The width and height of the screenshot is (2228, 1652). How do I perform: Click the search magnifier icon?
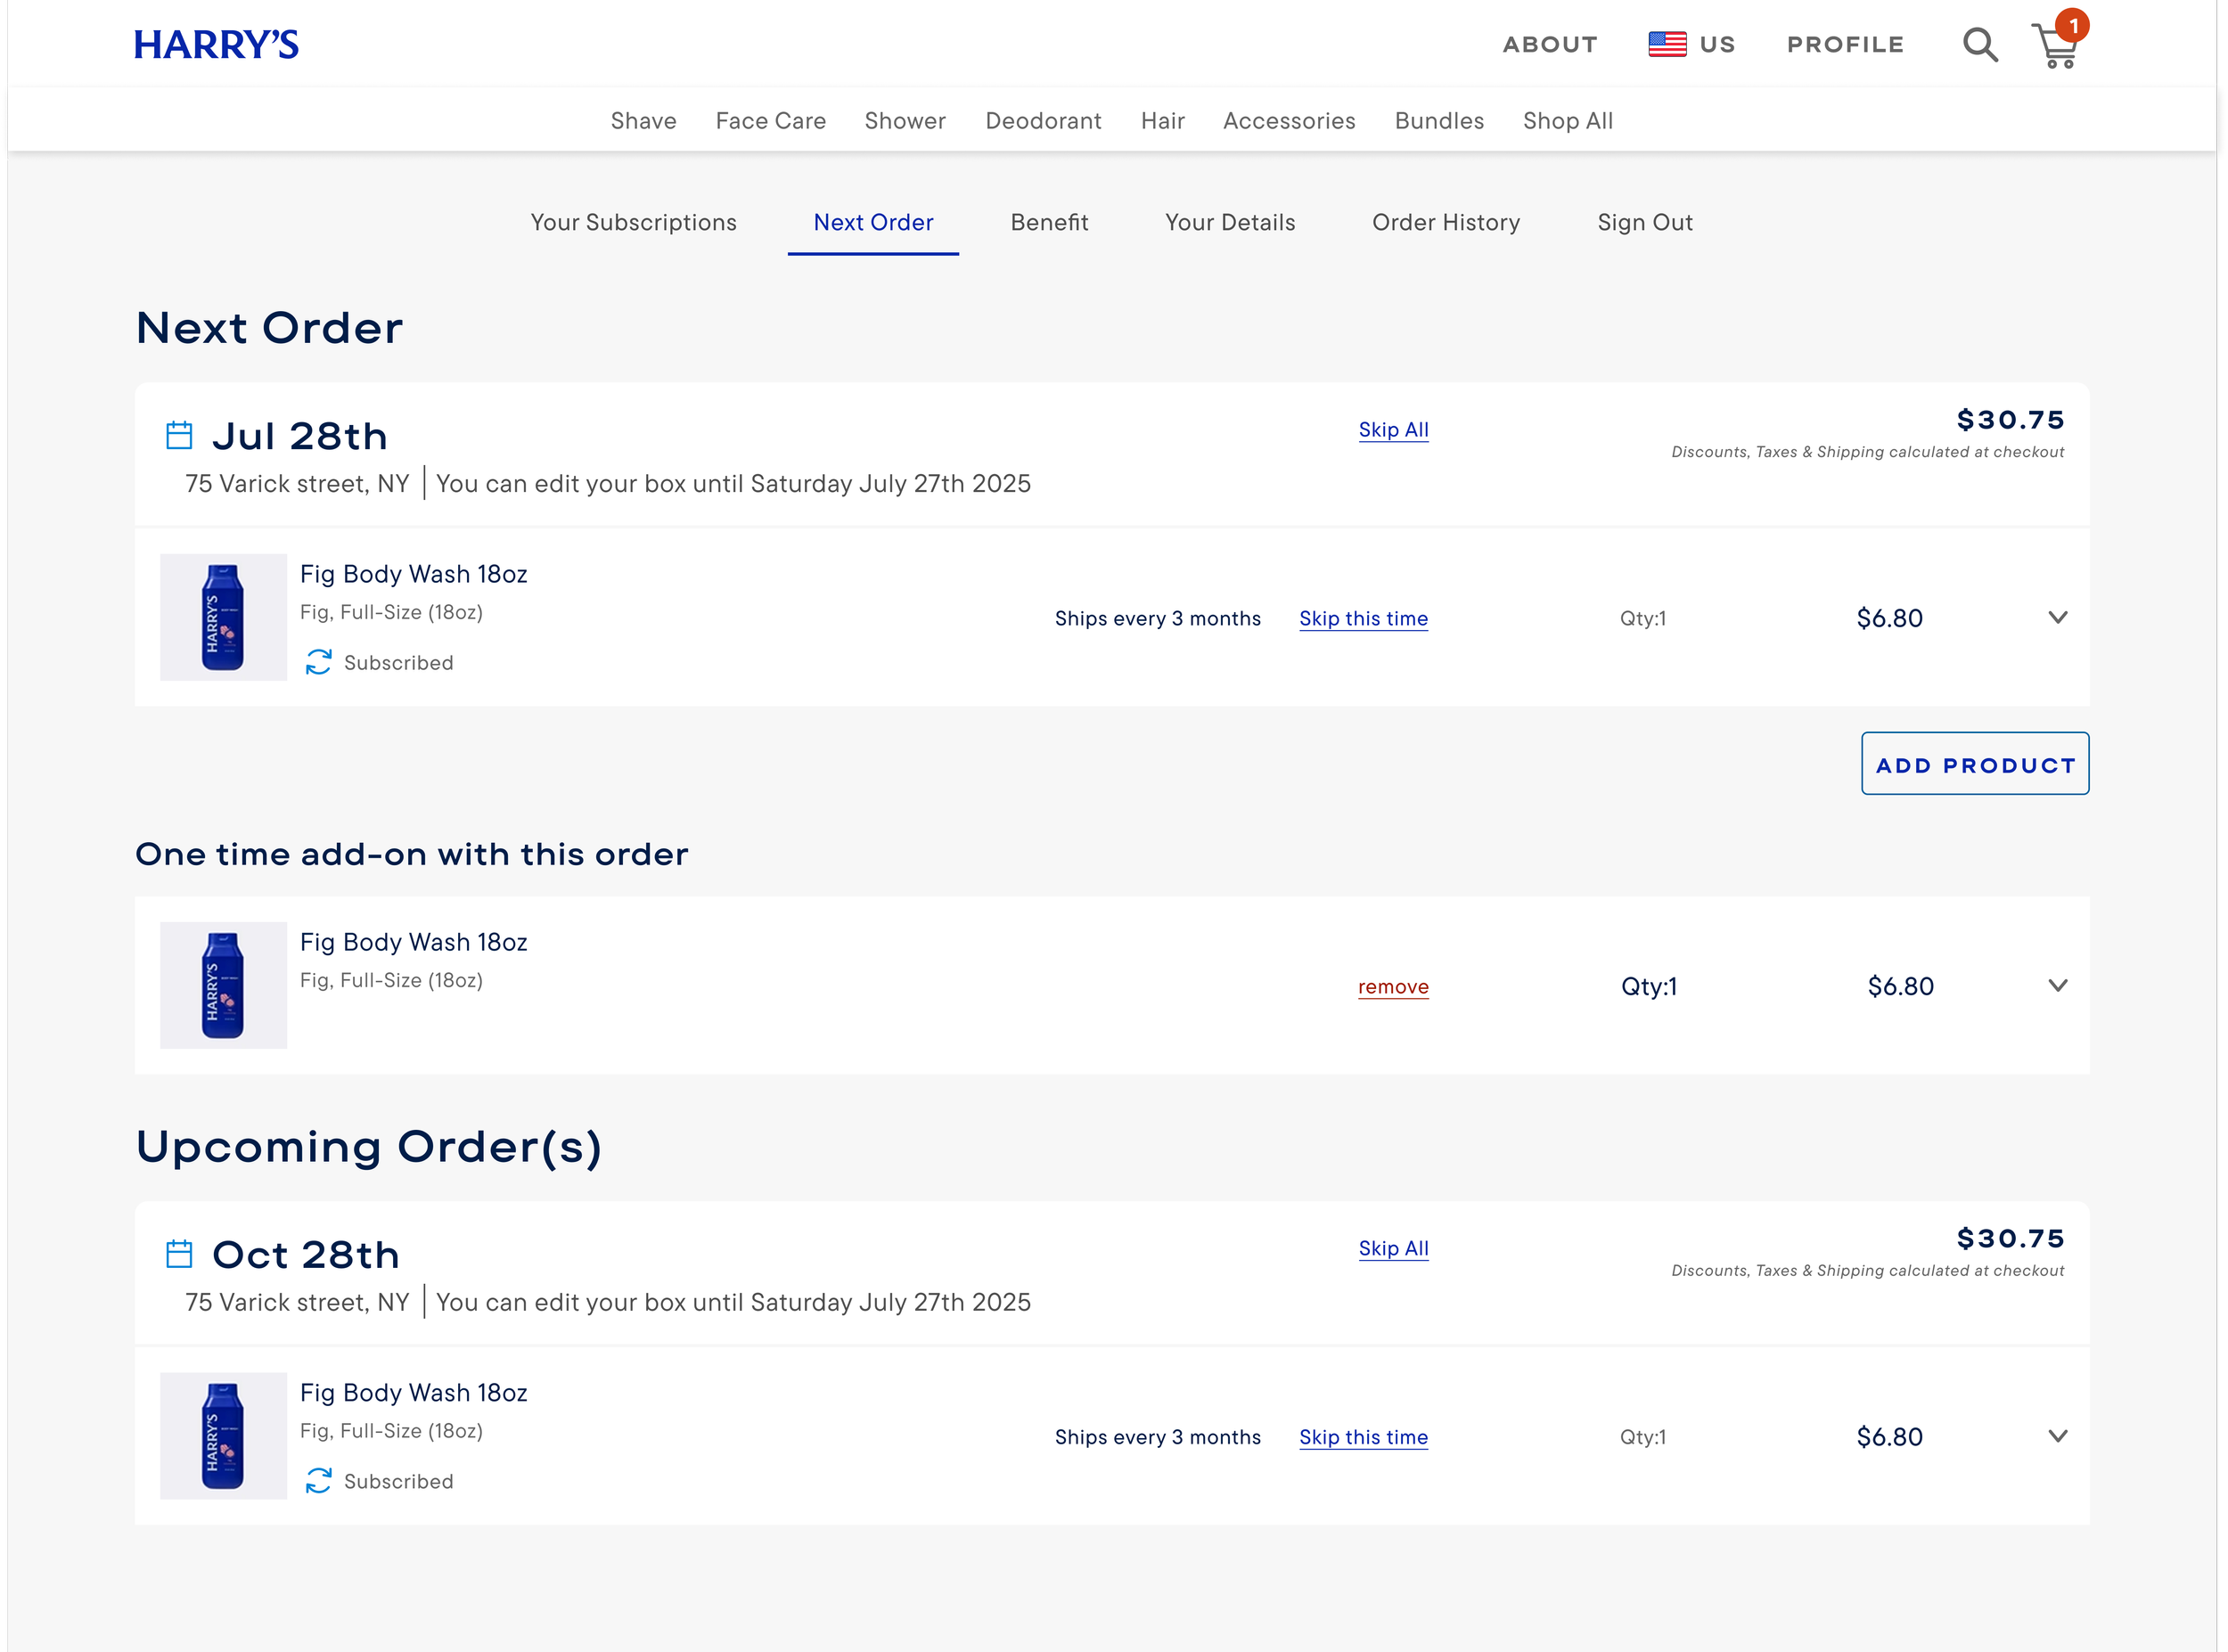pyautogui.click(x=1979, y=45)
